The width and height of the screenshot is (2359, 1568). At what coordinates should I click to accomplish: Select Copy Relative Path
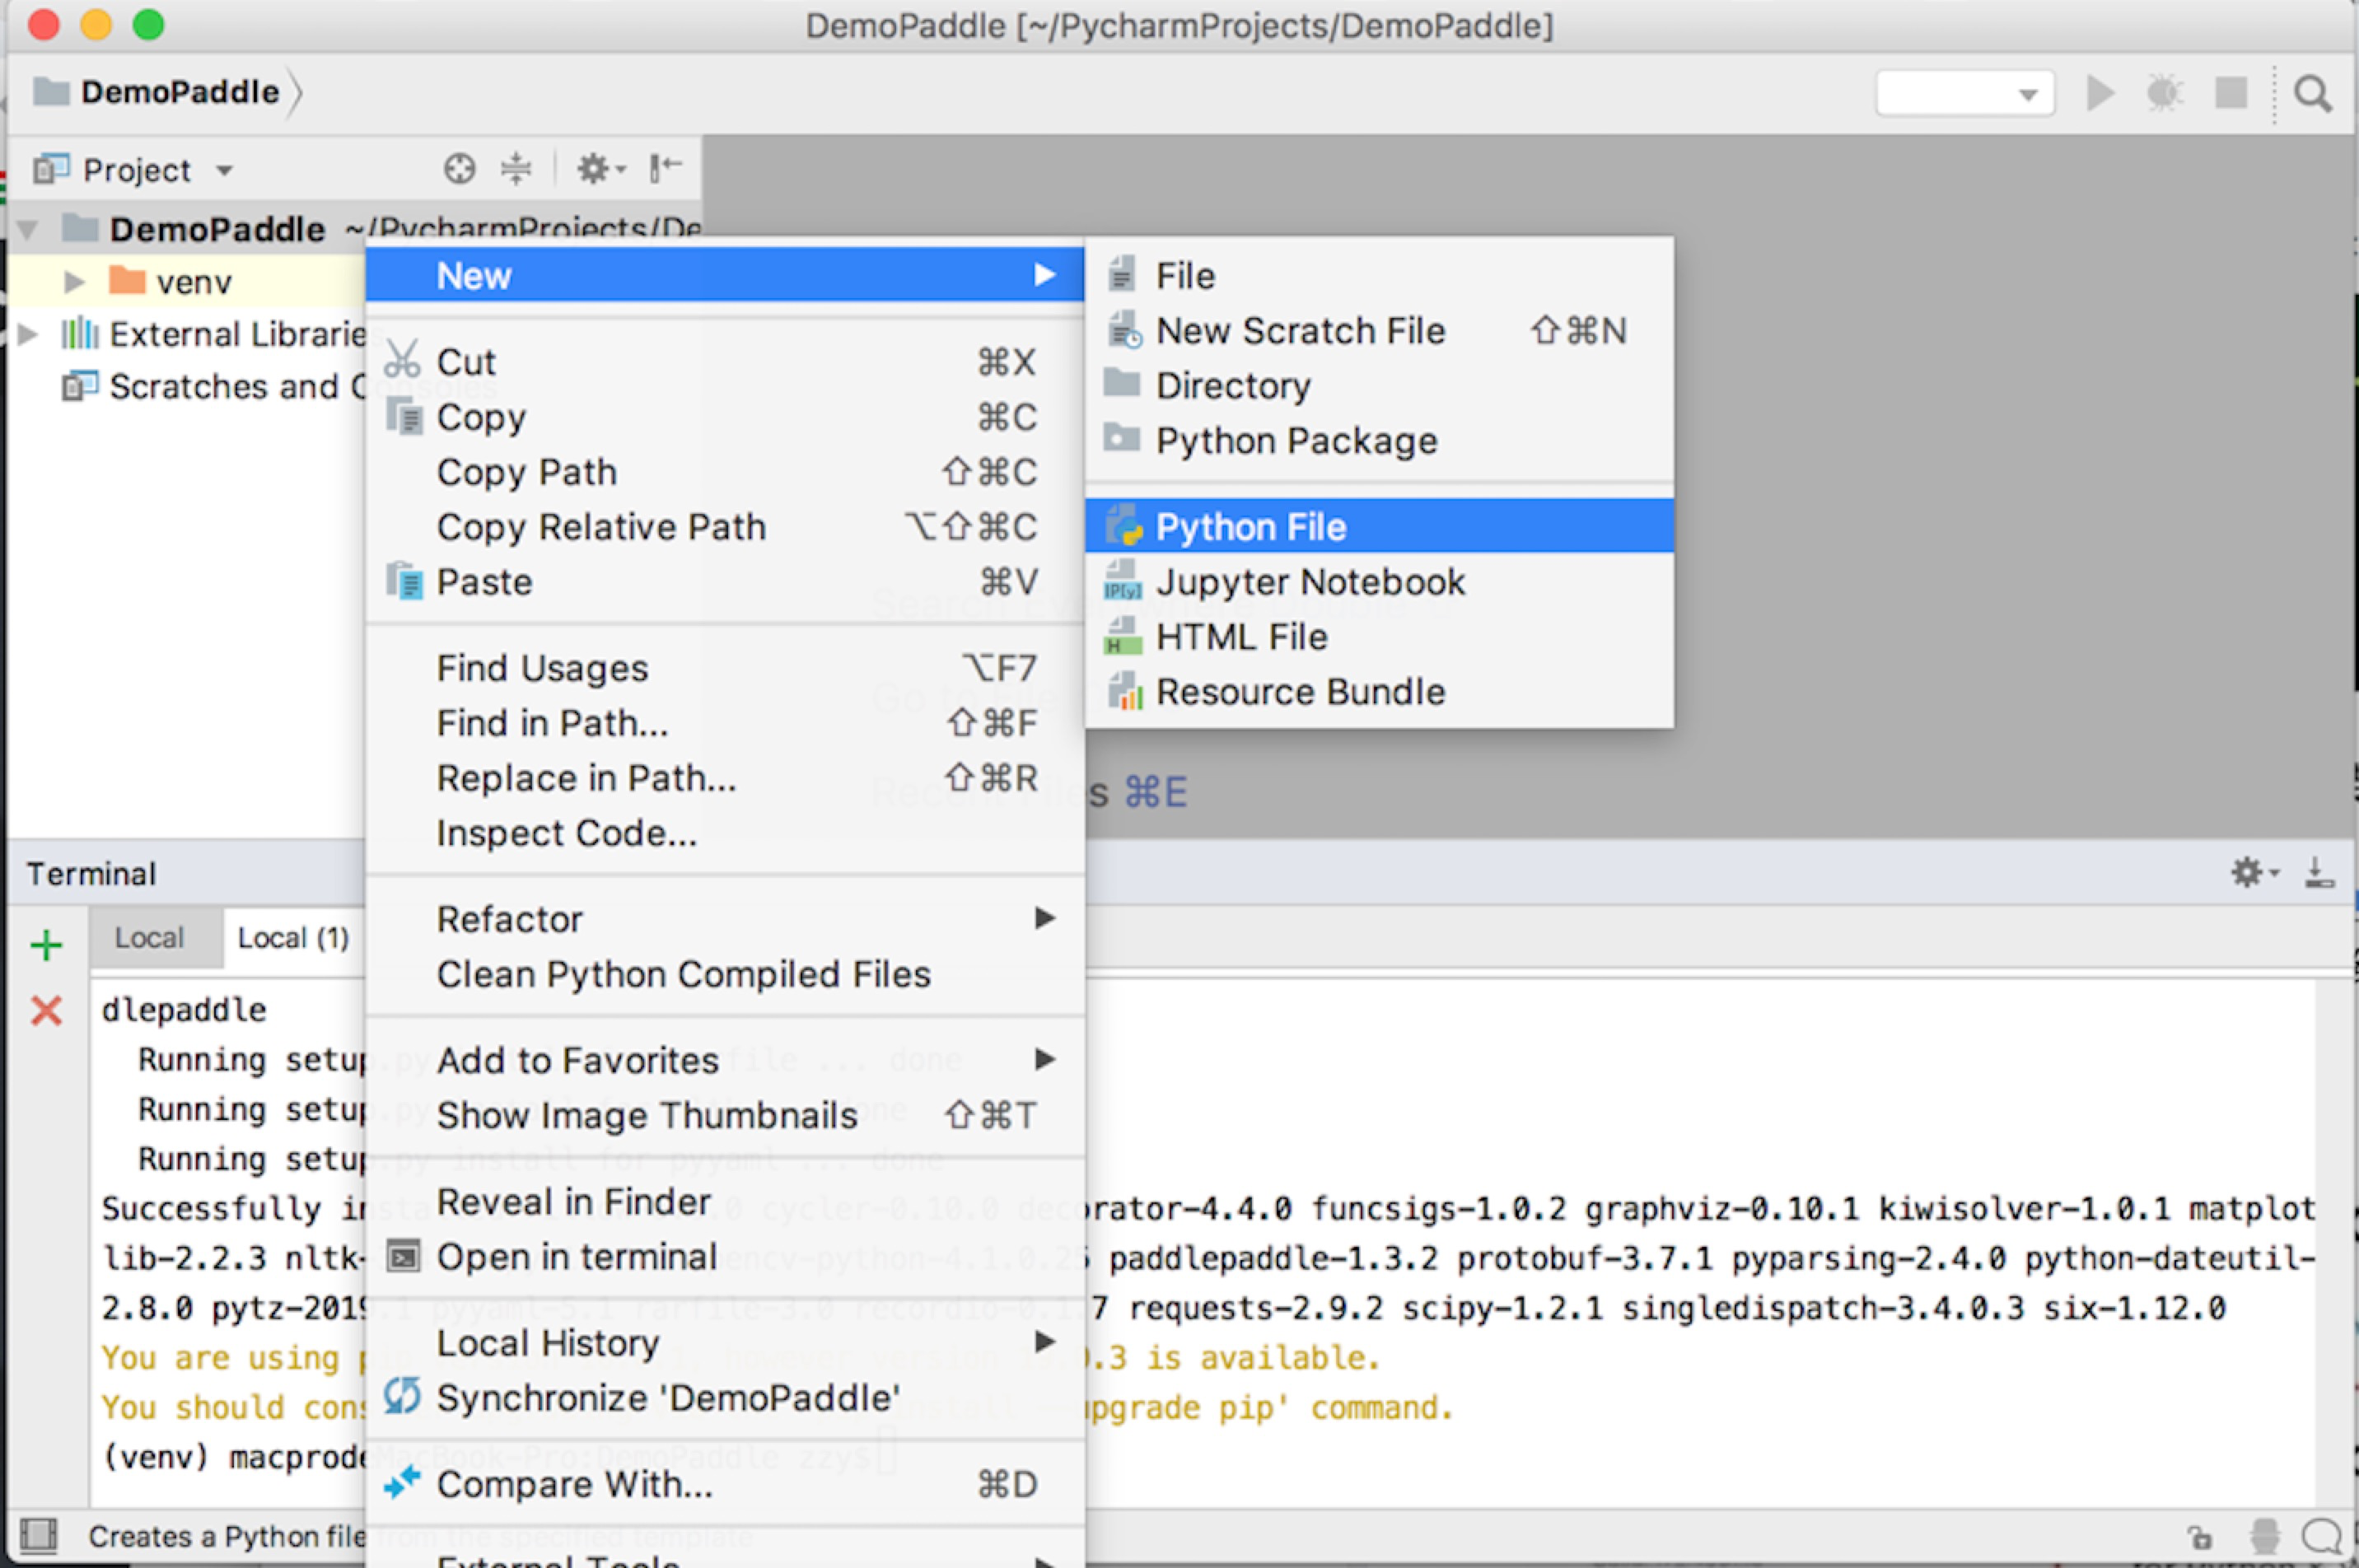[x=724, y=526]
